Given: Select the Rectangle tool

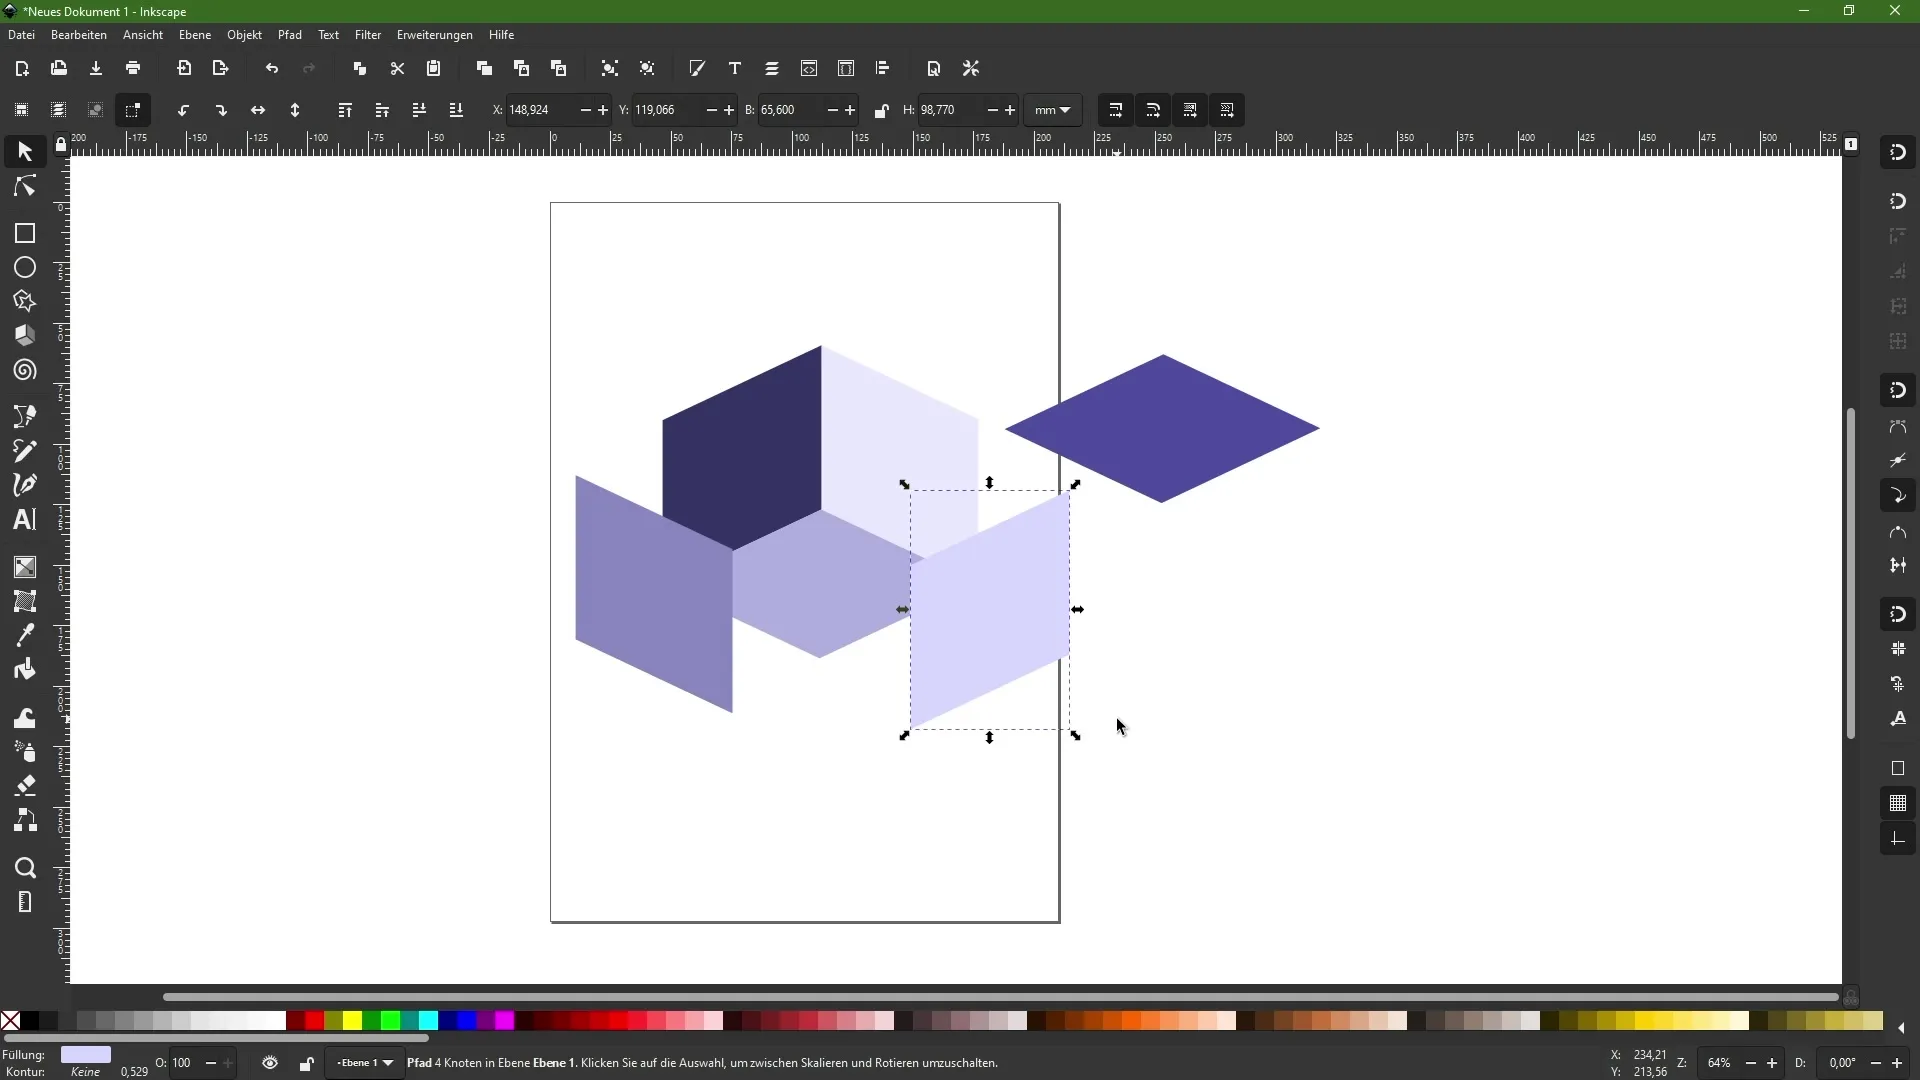Looking at the screenshot, I should (25, 233).
